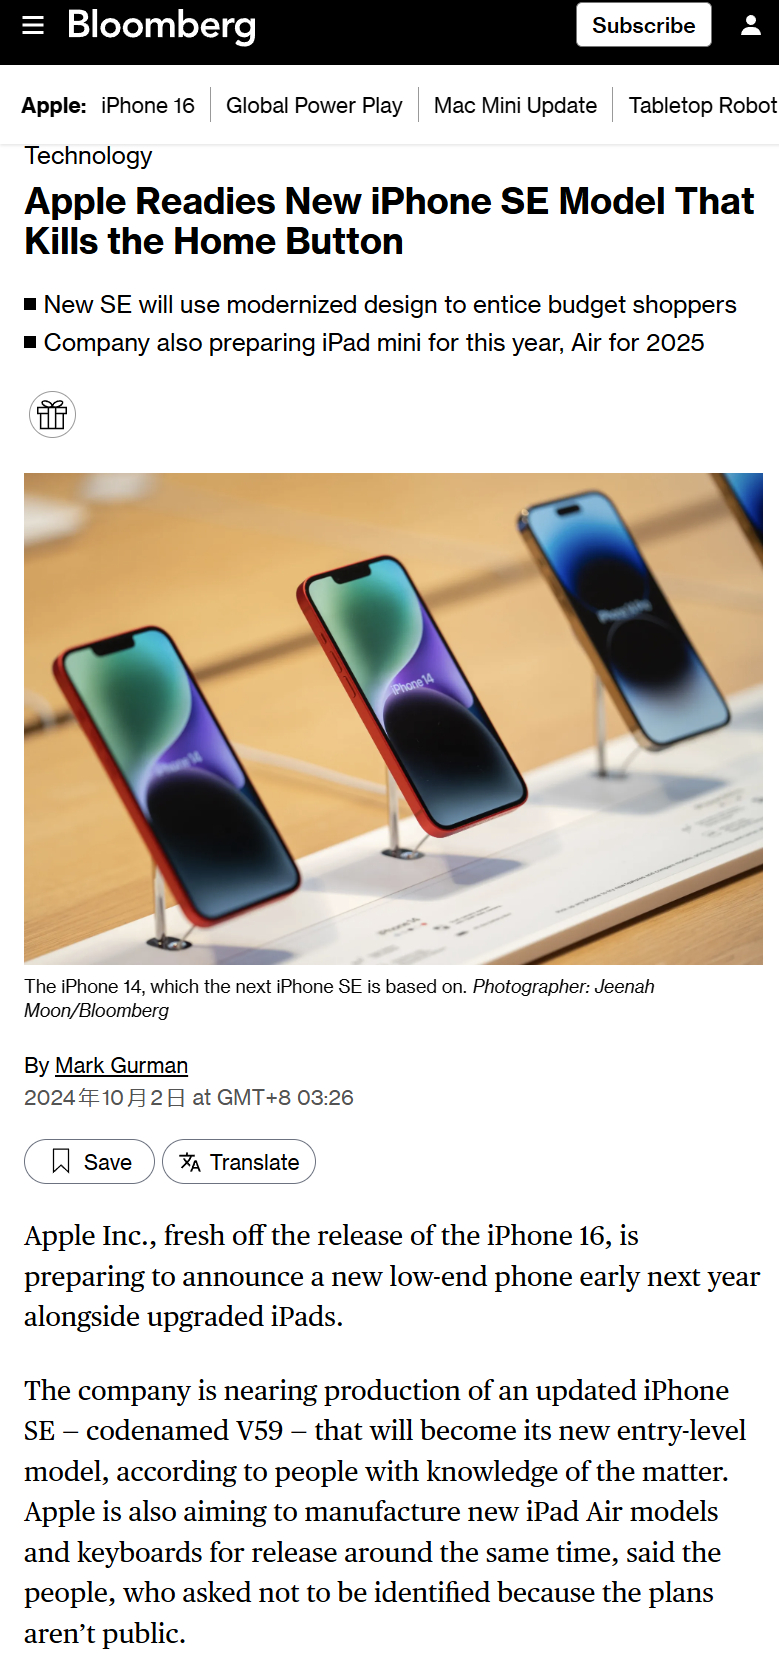Open Mark Gurman's author page
Screen dimensions: 779x1656
click(121, 1065)
